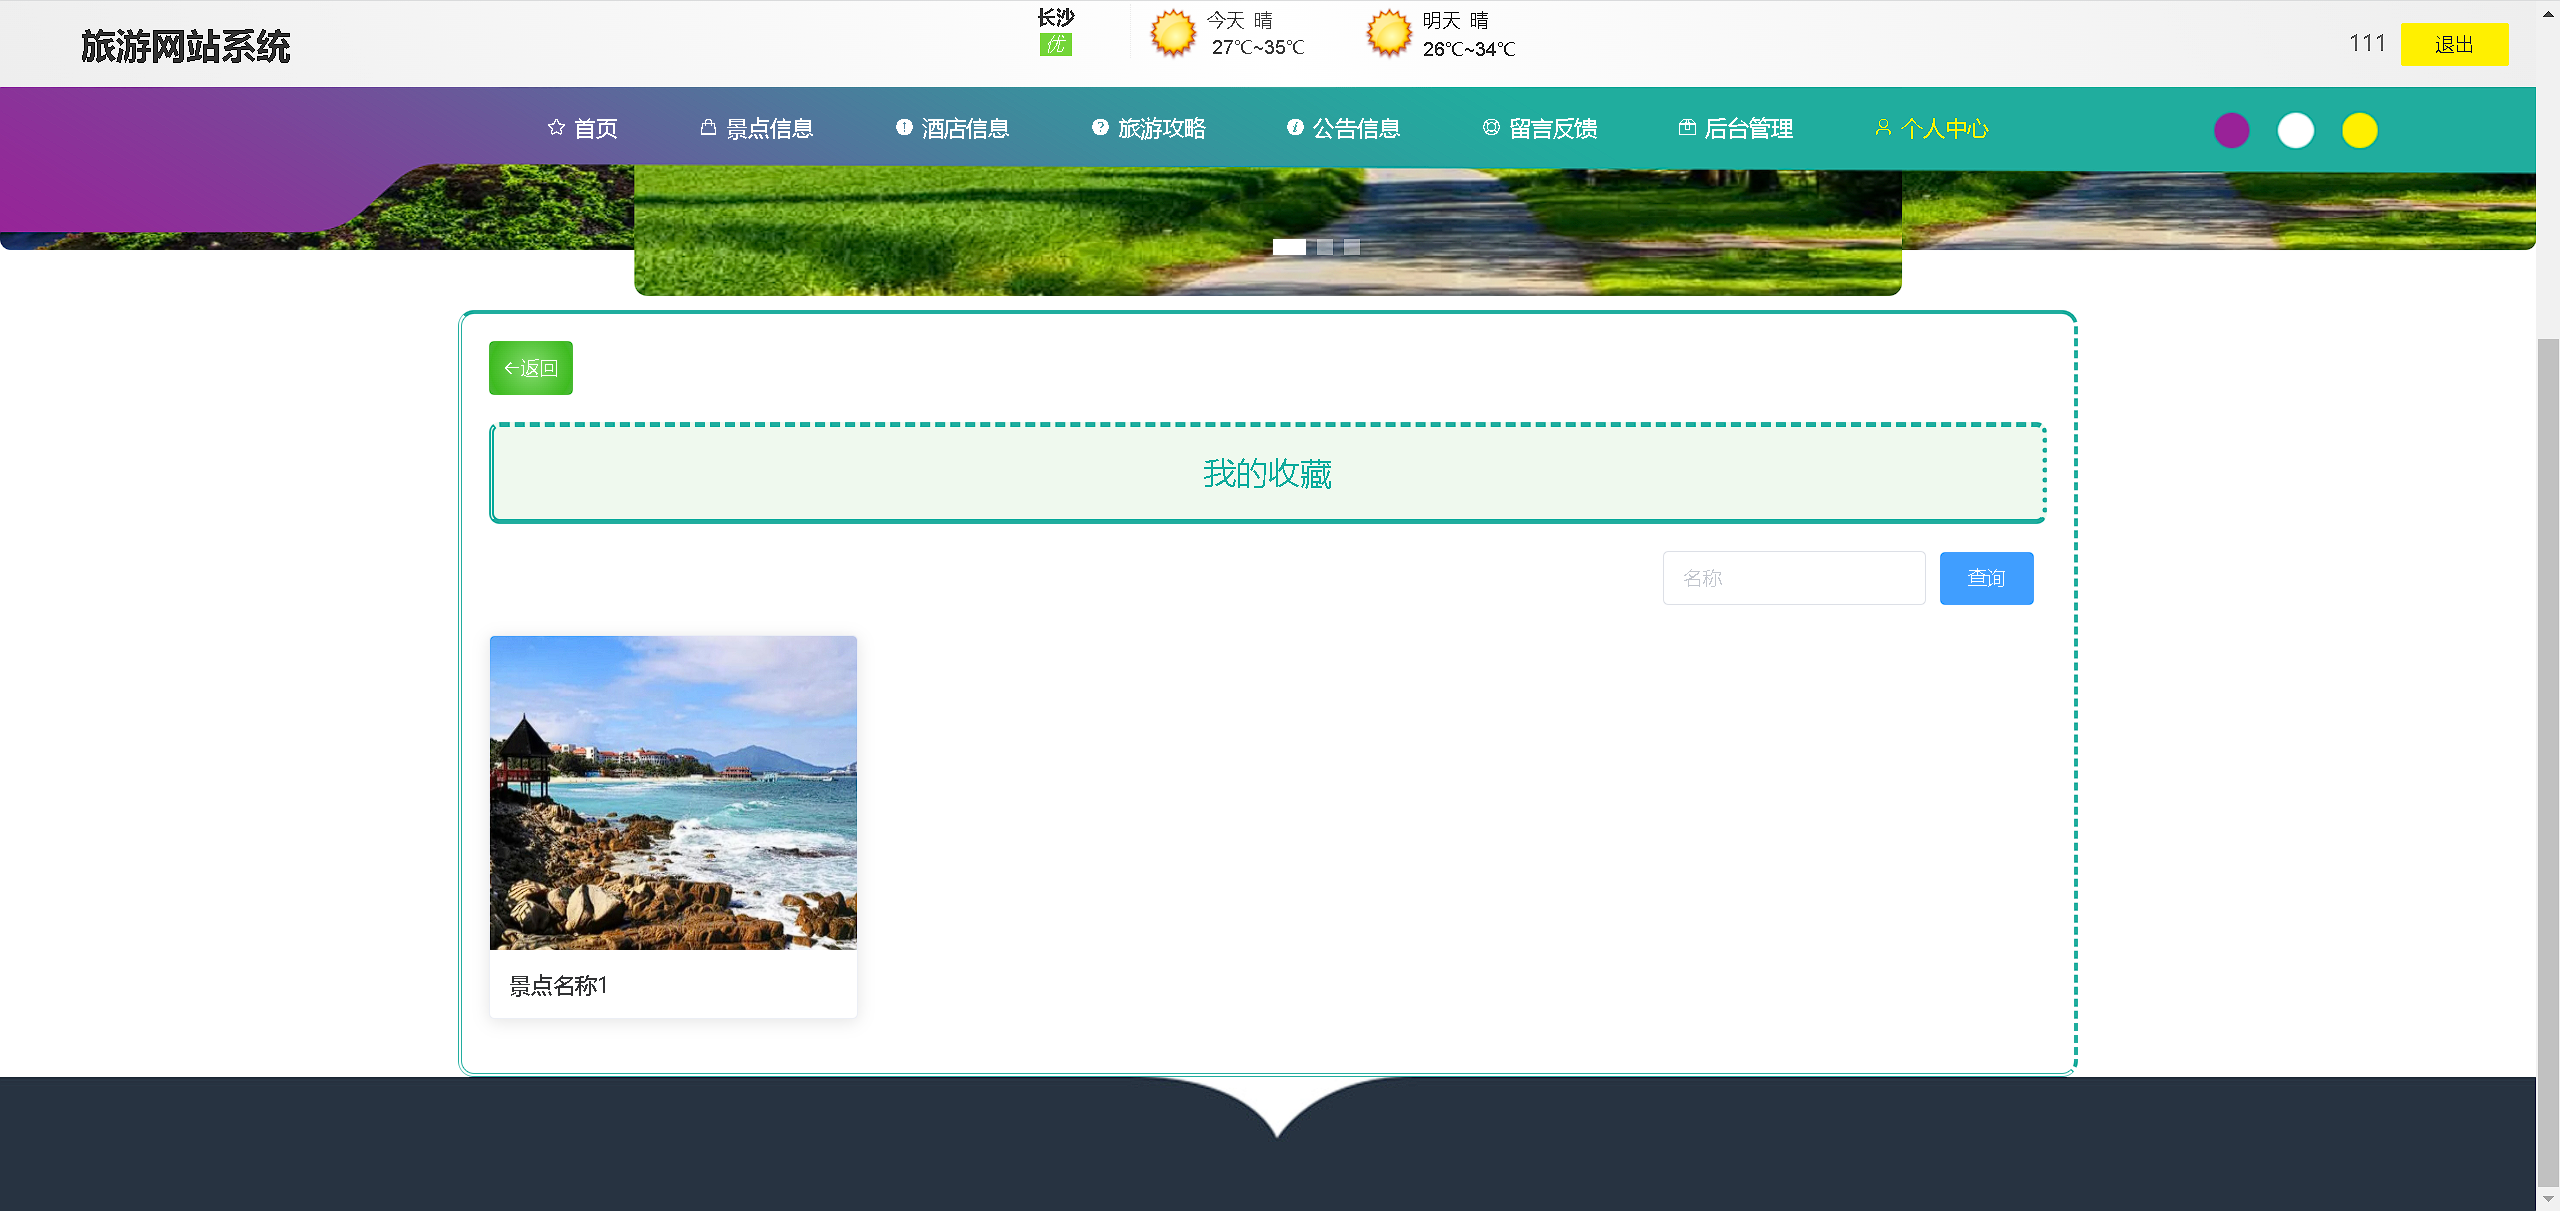Open the 景点名称1 favorite thumbnail

(673, 793)
